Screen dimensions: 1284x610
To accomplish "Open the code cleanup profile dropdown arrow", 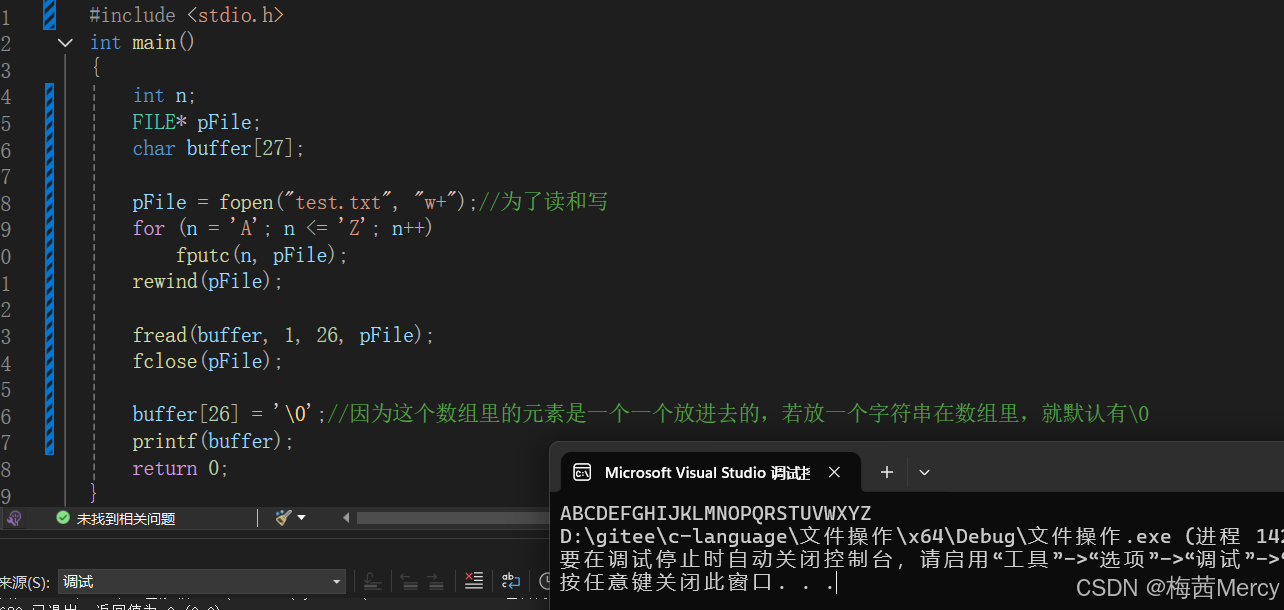I will 301,518.
